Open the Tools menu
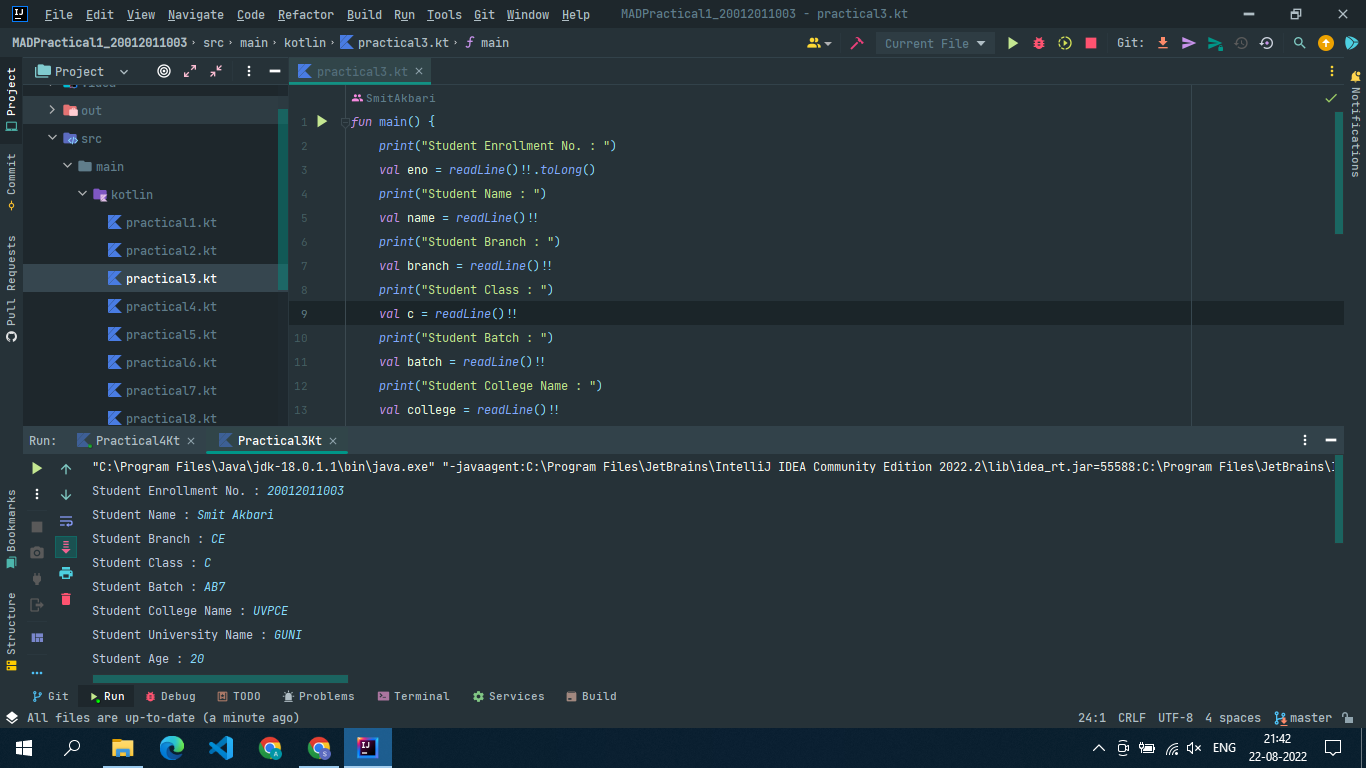 click(x=444, y=14)
